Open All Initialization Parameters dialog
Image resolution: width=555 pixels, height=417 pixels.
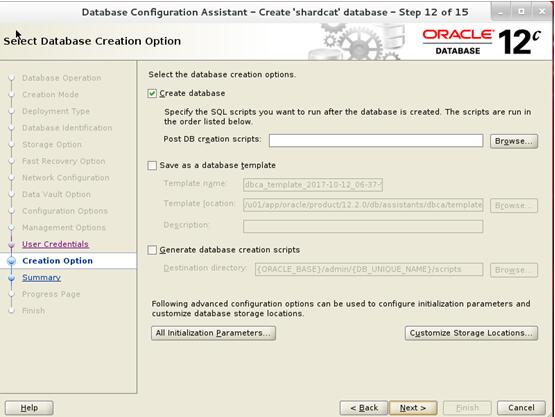213,333
